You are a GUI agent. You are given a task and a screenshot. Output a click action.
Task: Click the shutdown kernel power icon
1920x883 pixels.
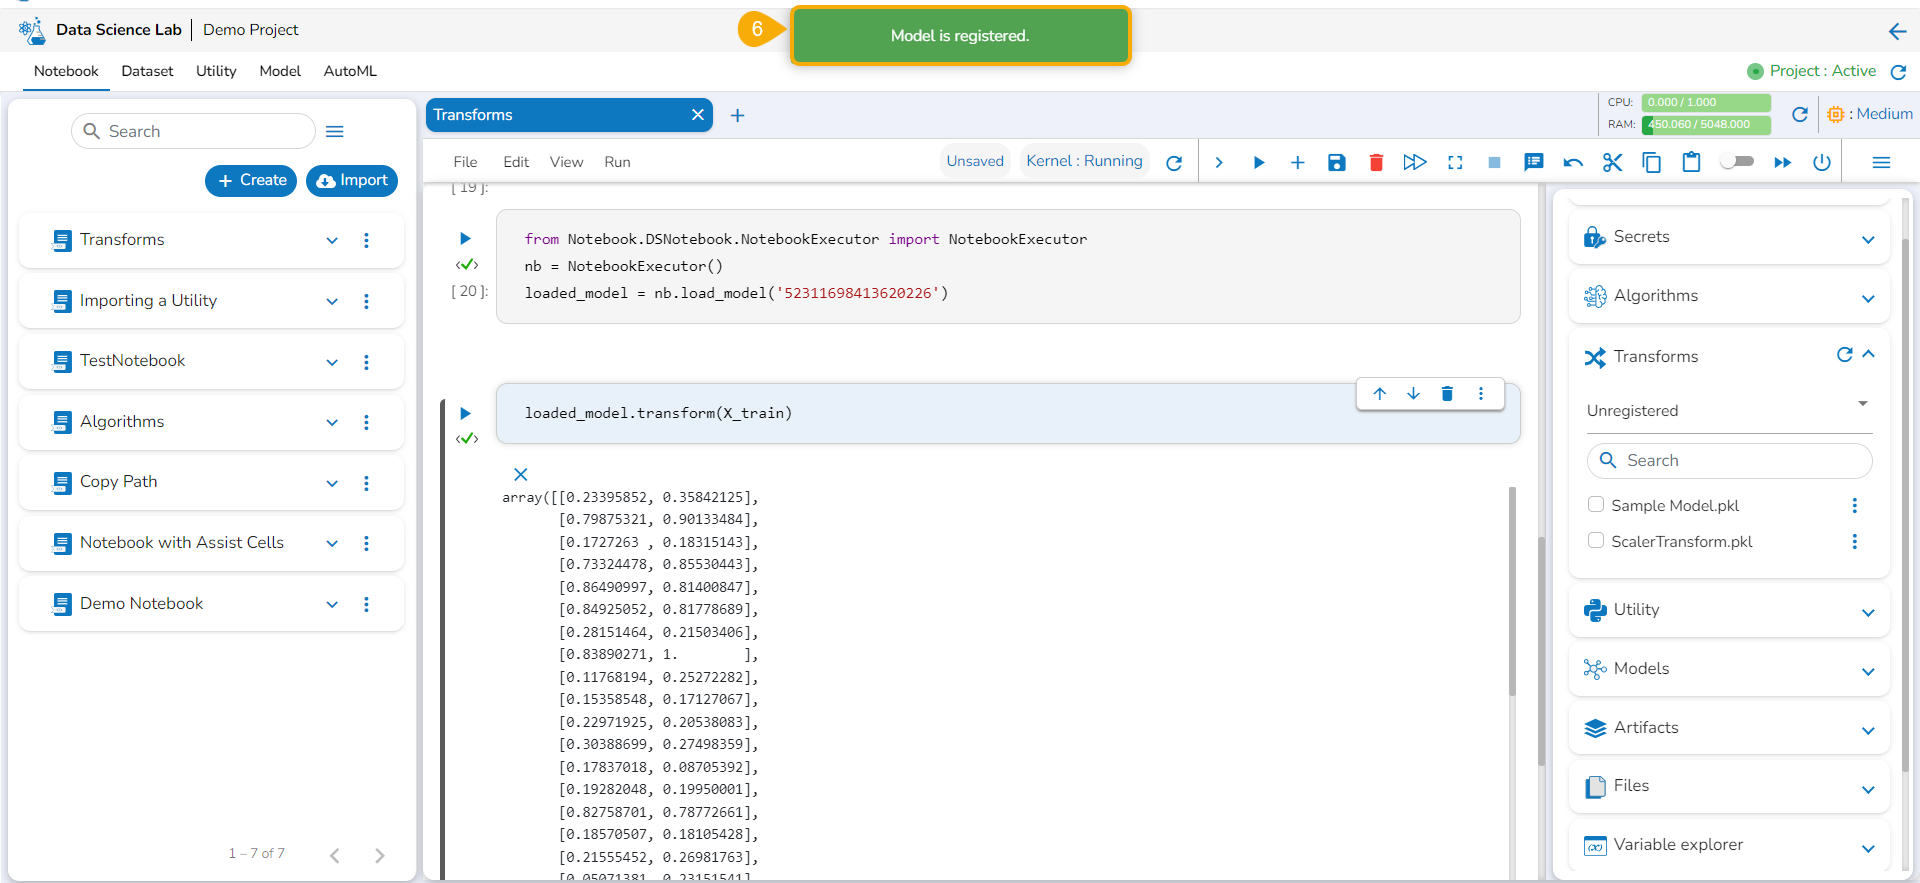pyautogui.click(x=1822, y=162)
